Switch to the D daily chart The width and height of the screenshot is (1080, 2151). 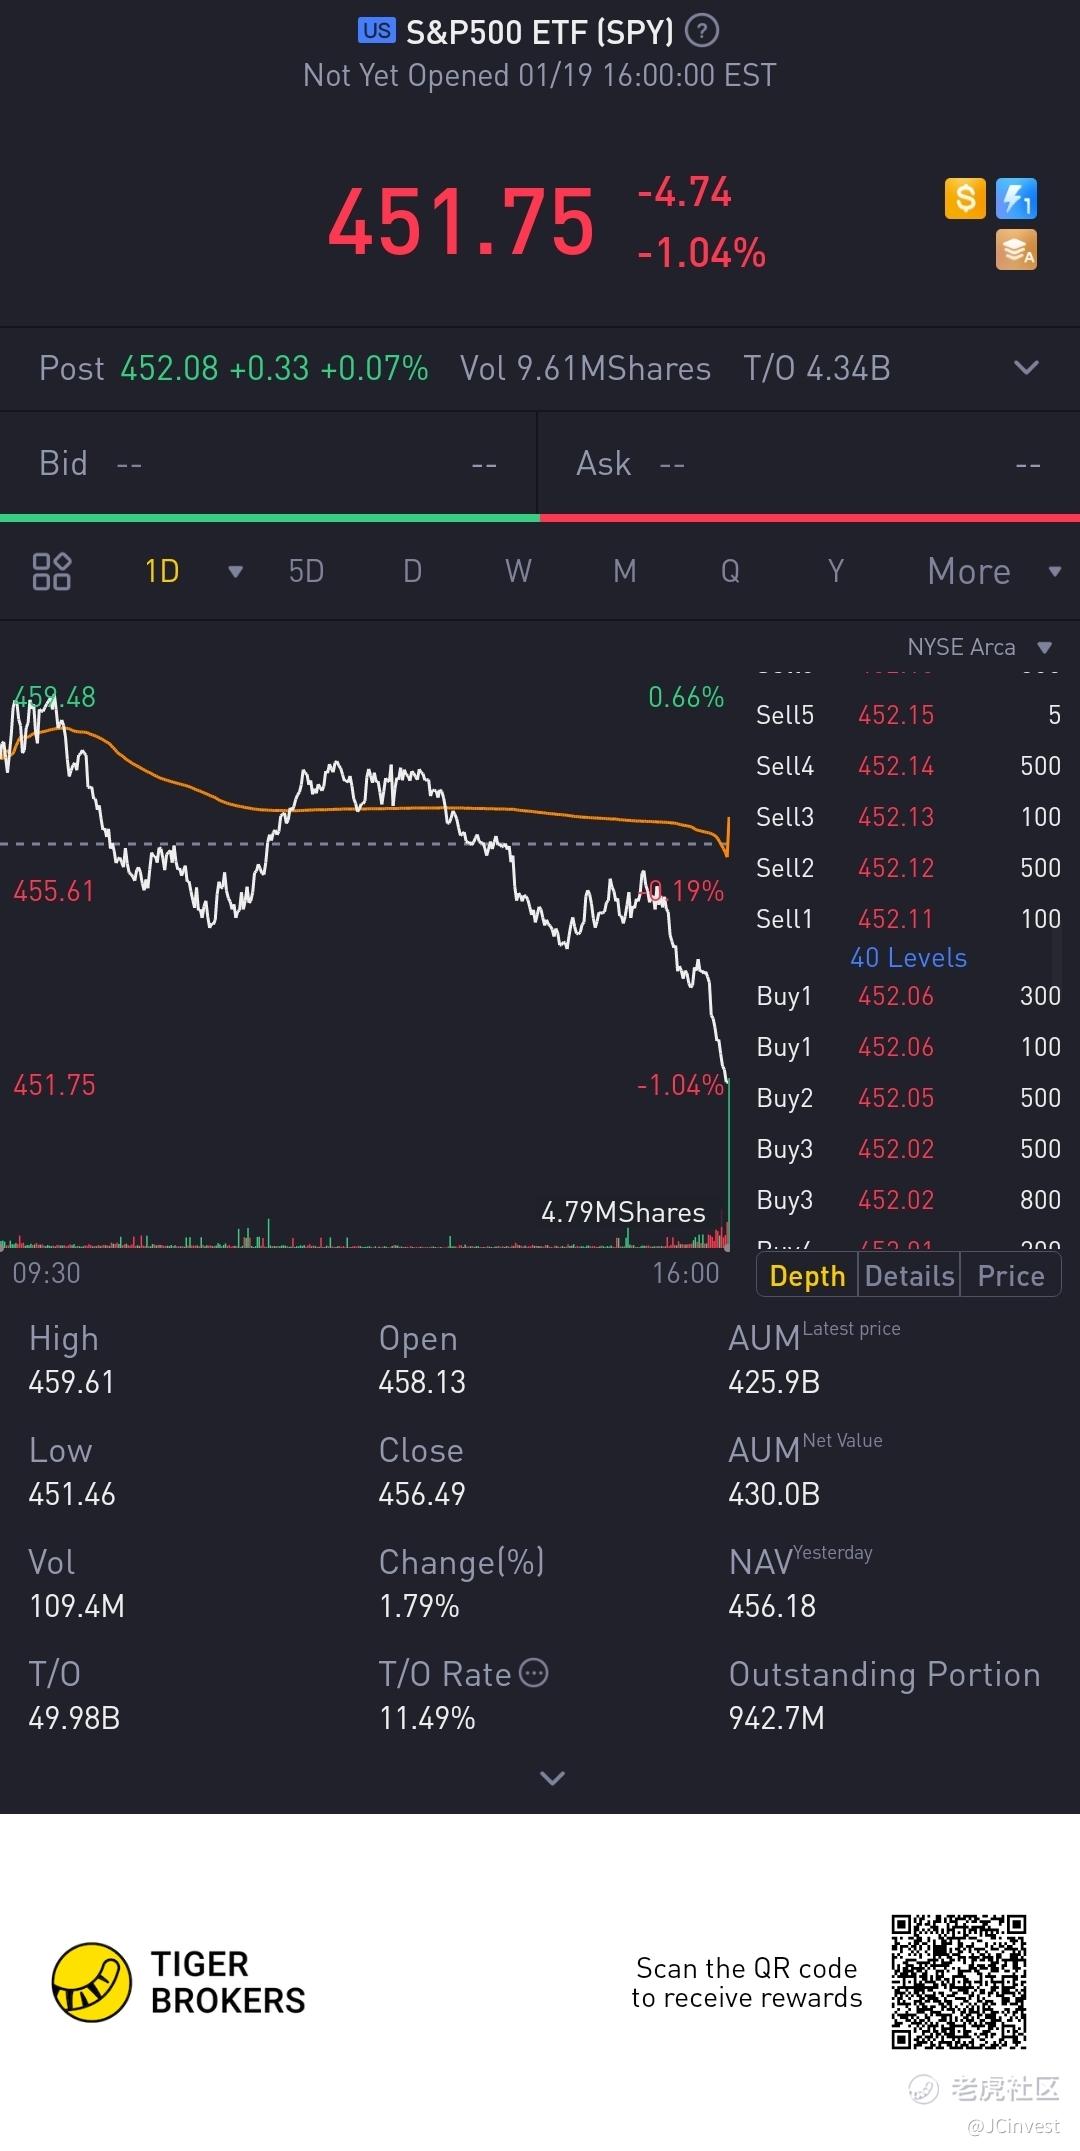(x=412, y=571)
